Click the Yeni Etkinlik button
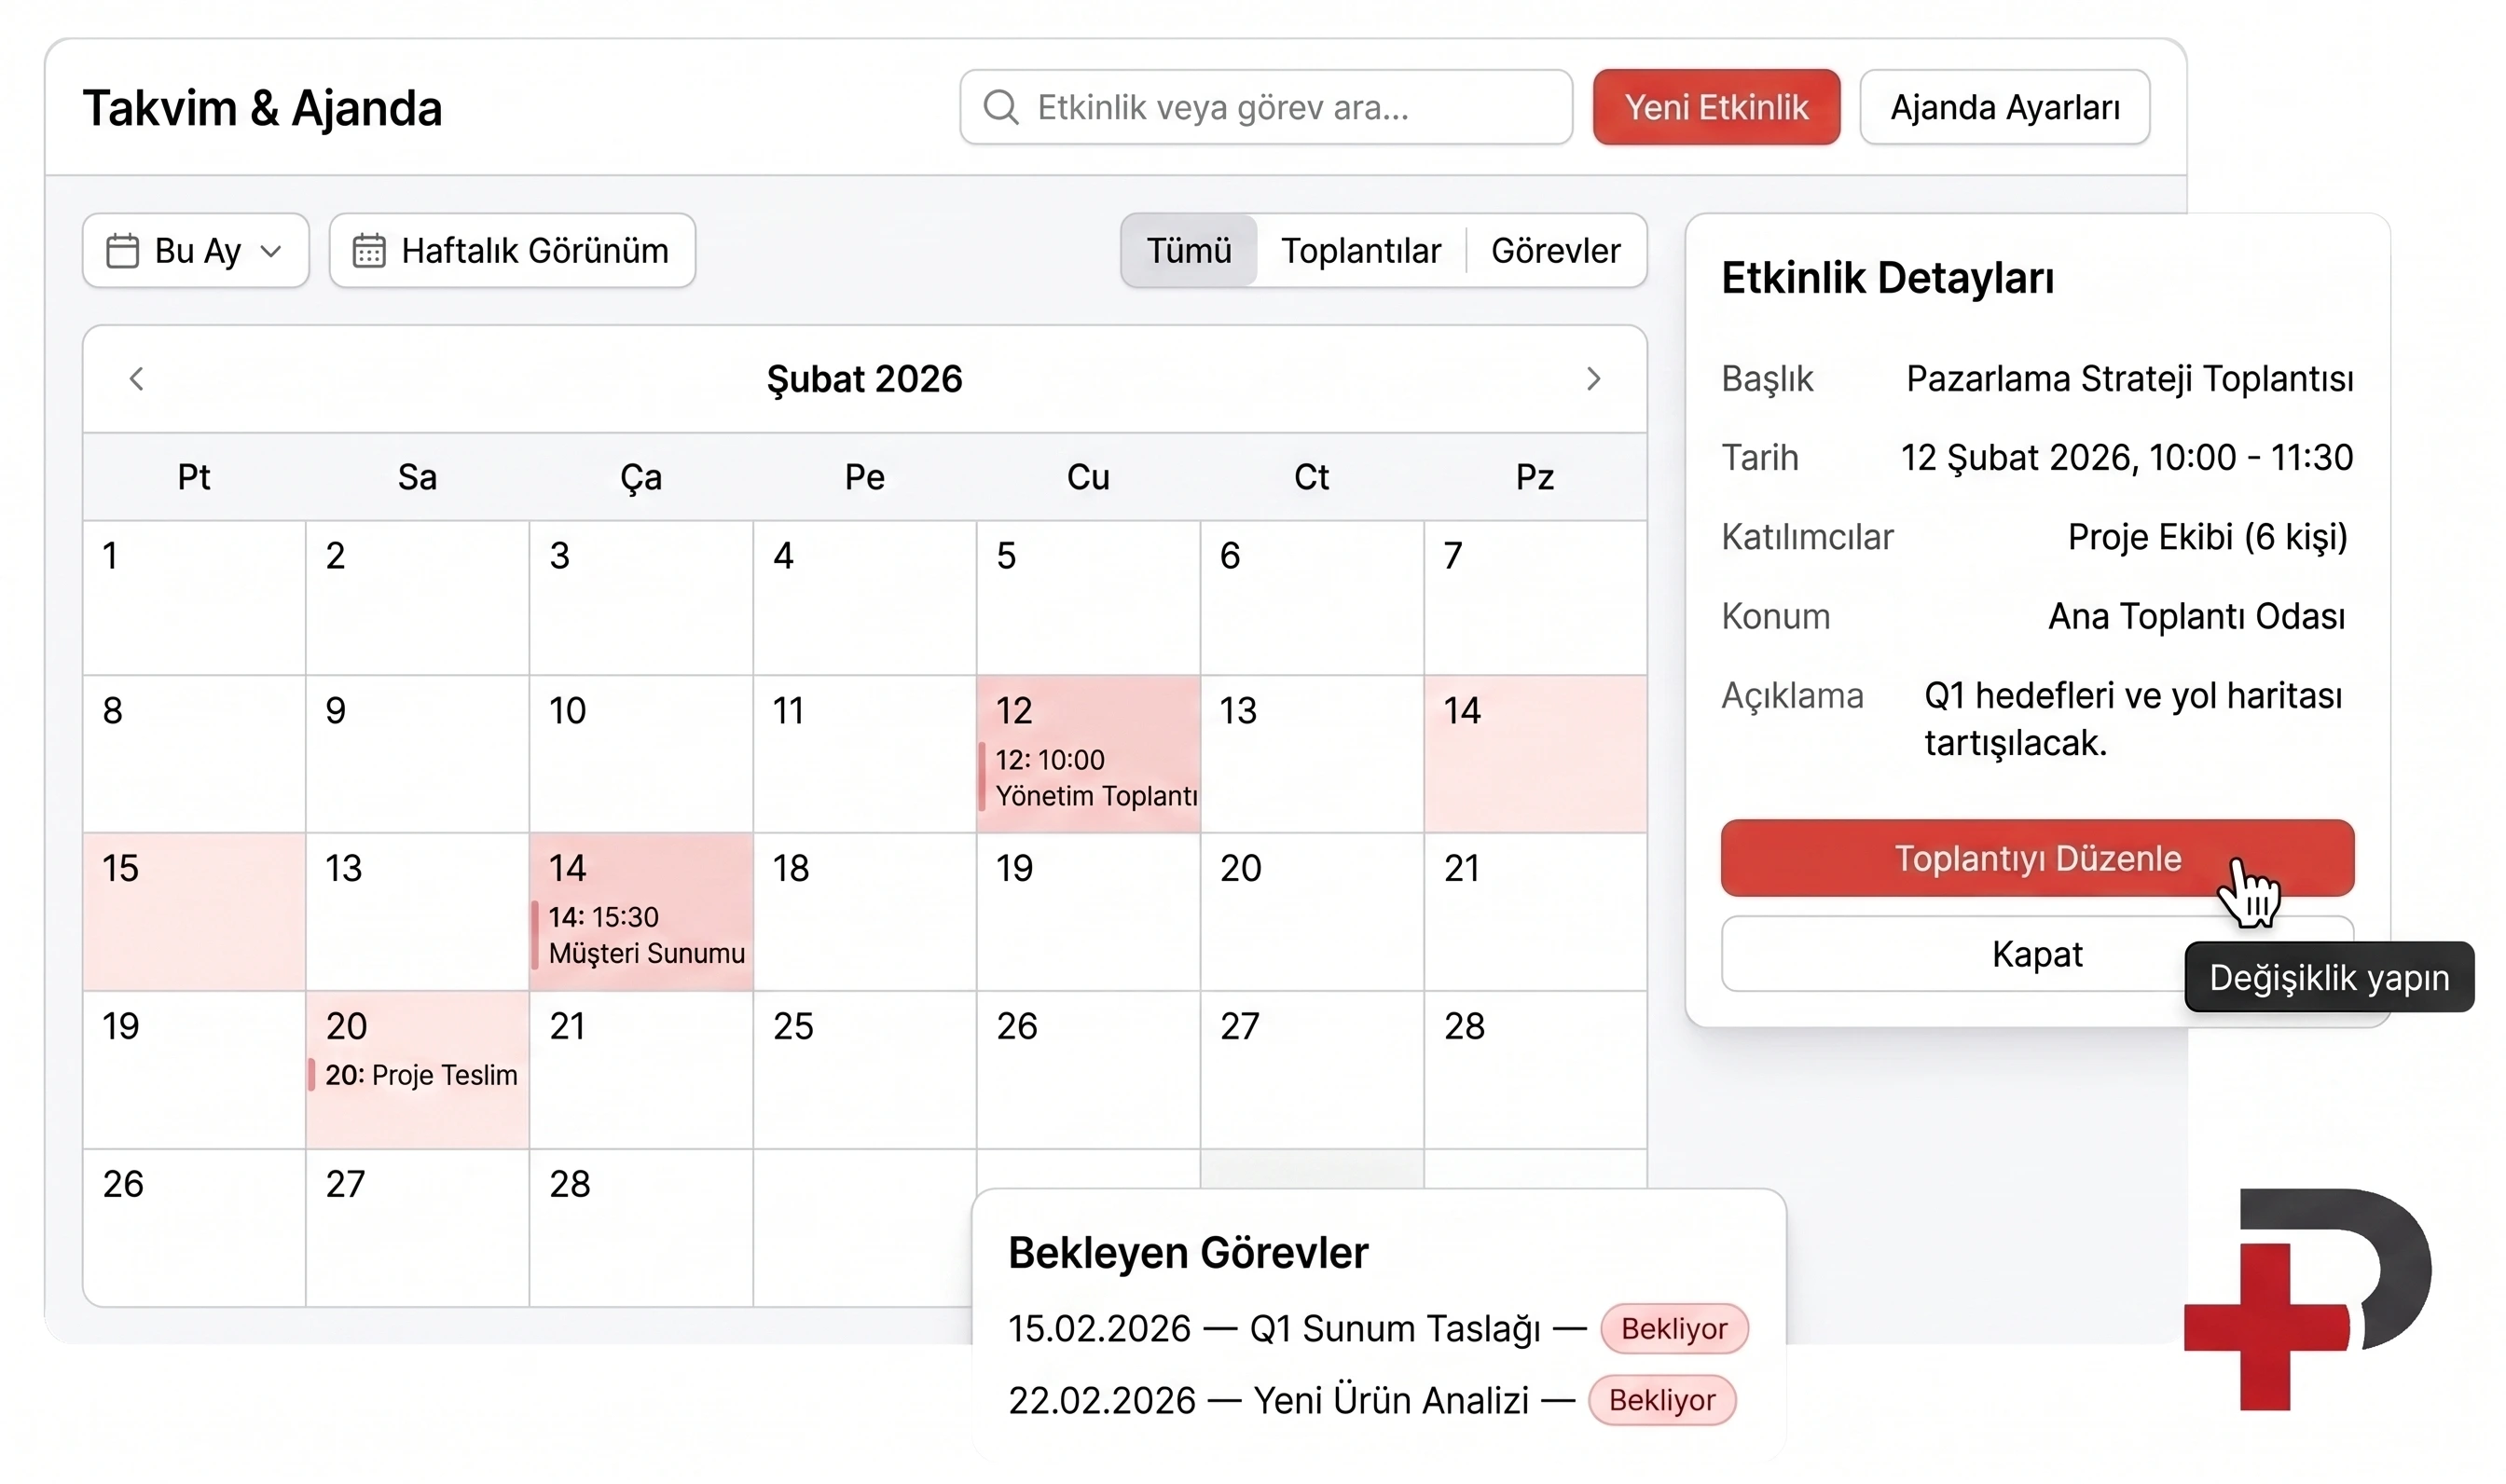This screenshot has height=1484, width=2506. [x=1716, y=107]
